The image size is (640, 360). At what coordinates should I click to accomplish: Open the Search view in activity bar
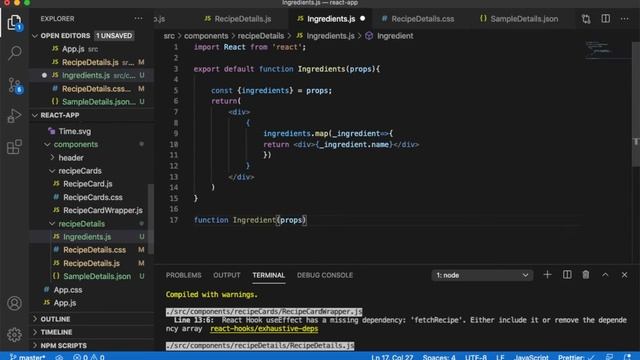tap(15, 52)
